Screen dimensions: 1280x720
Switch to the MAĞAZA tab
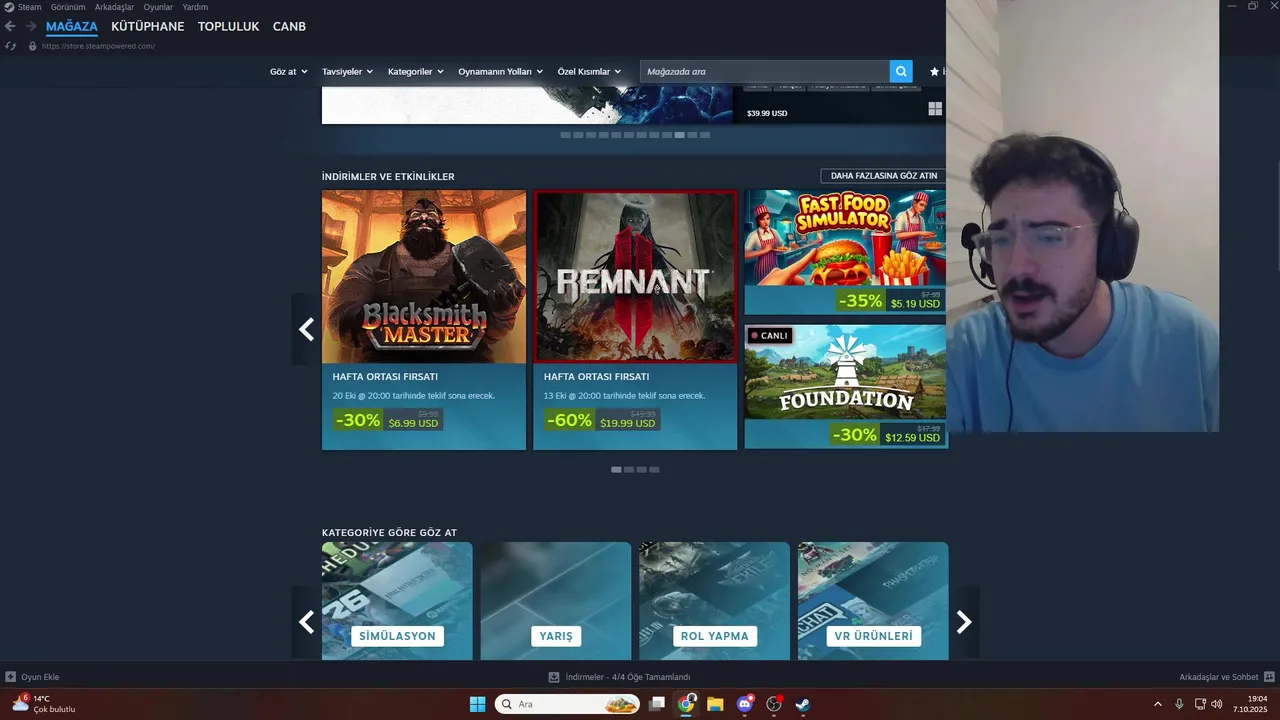coord(72,26)
